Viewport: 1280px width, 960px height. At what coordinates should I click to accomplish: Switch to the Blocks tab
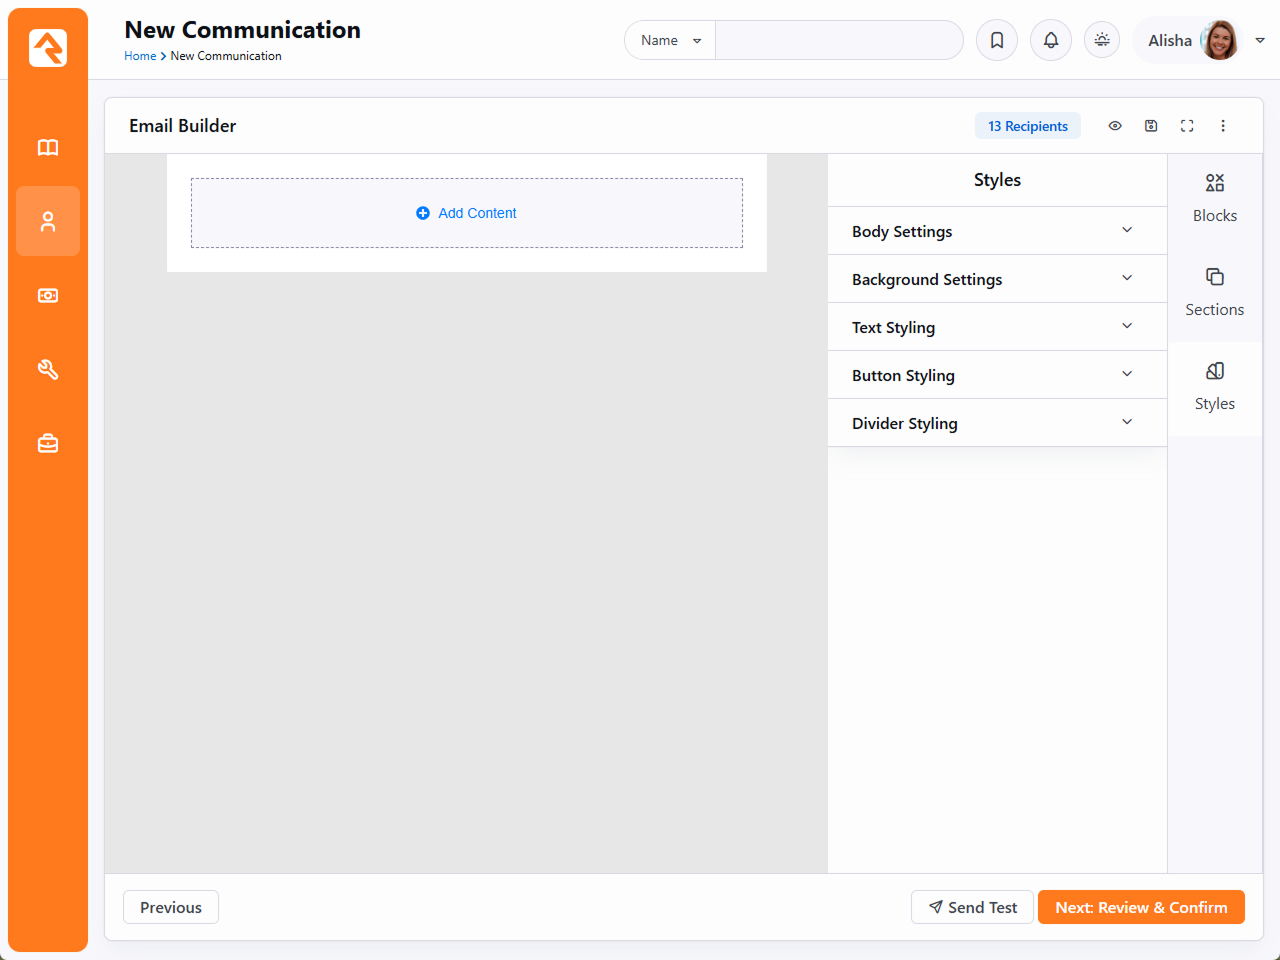tap(1215, 197)
